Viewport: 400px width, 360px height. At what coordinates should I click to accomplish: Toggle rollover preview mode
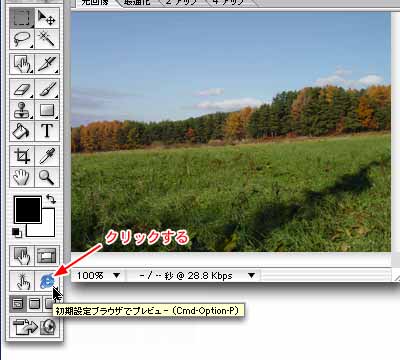tap(22, 281)
